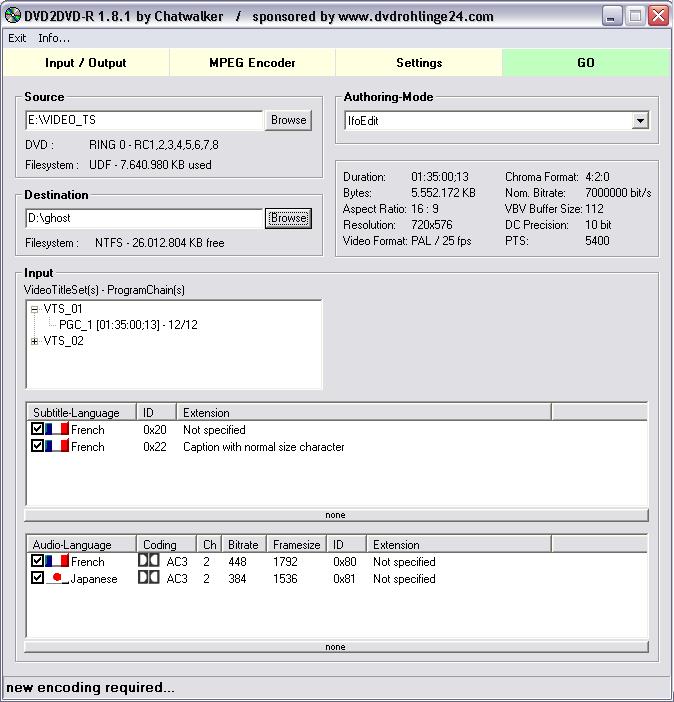Click the 384 bitrate value
Viewport: 674px width, 702px height.
237,578
